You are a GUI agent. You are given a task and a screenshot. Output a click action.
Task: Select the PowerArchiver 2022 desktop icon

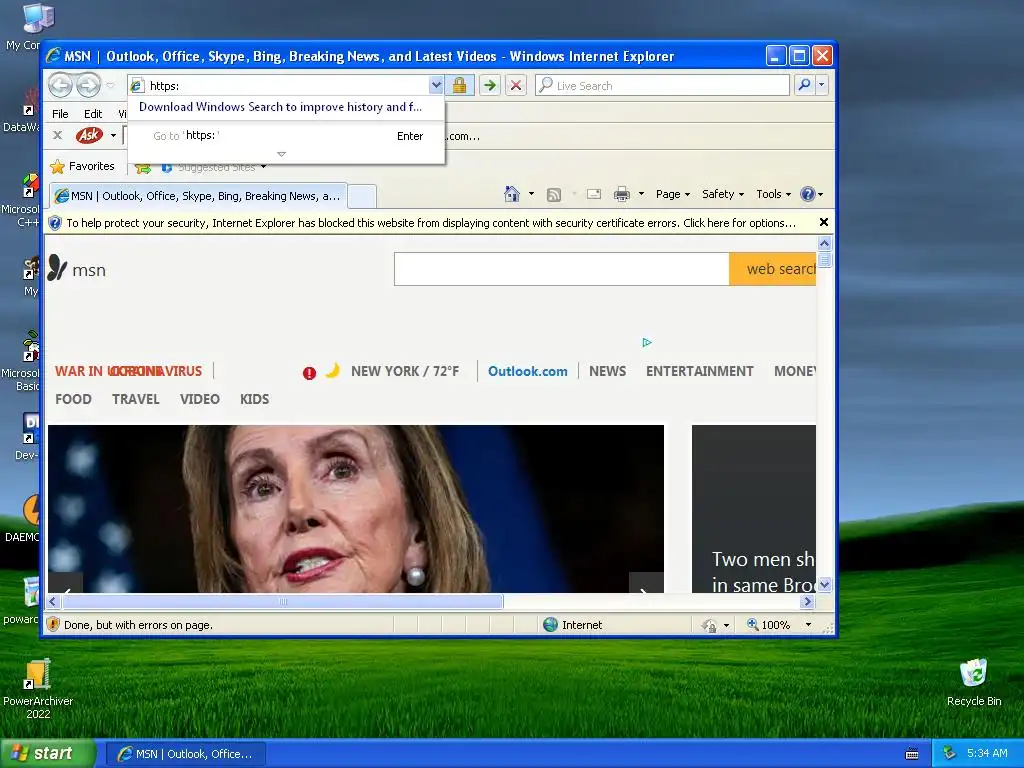[x=38, y=689]
